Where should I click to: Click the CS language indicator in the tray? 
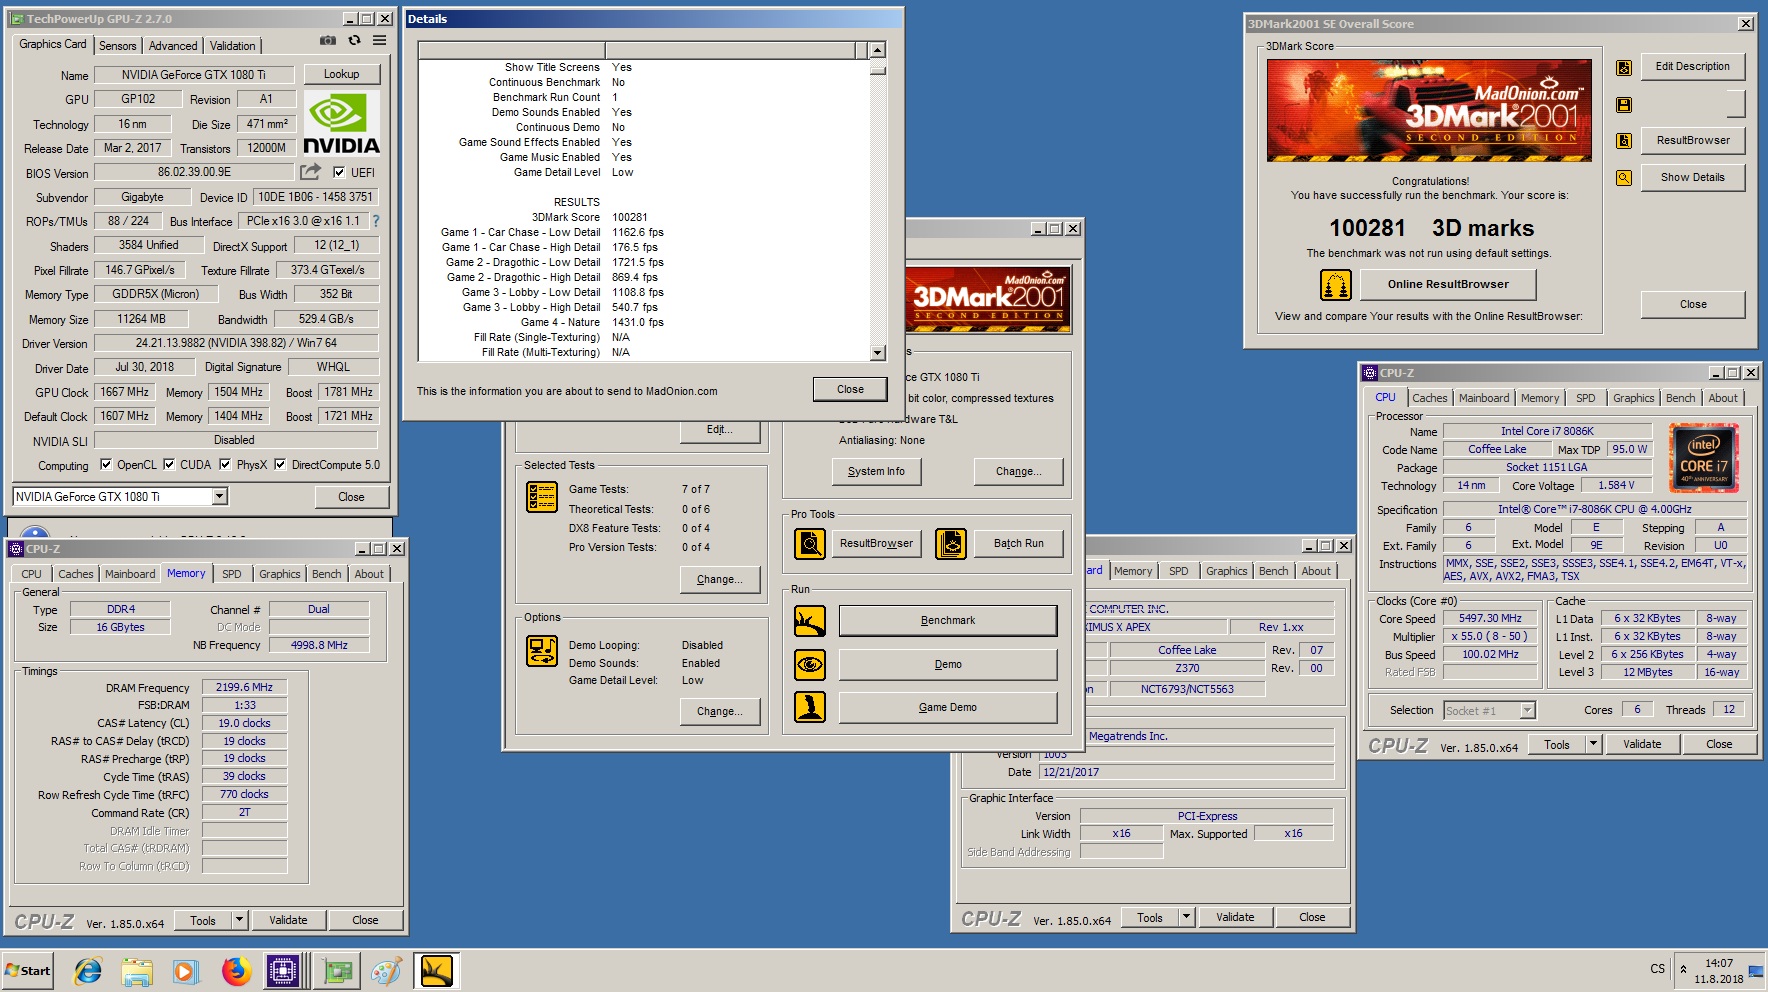click(1657, 969)
